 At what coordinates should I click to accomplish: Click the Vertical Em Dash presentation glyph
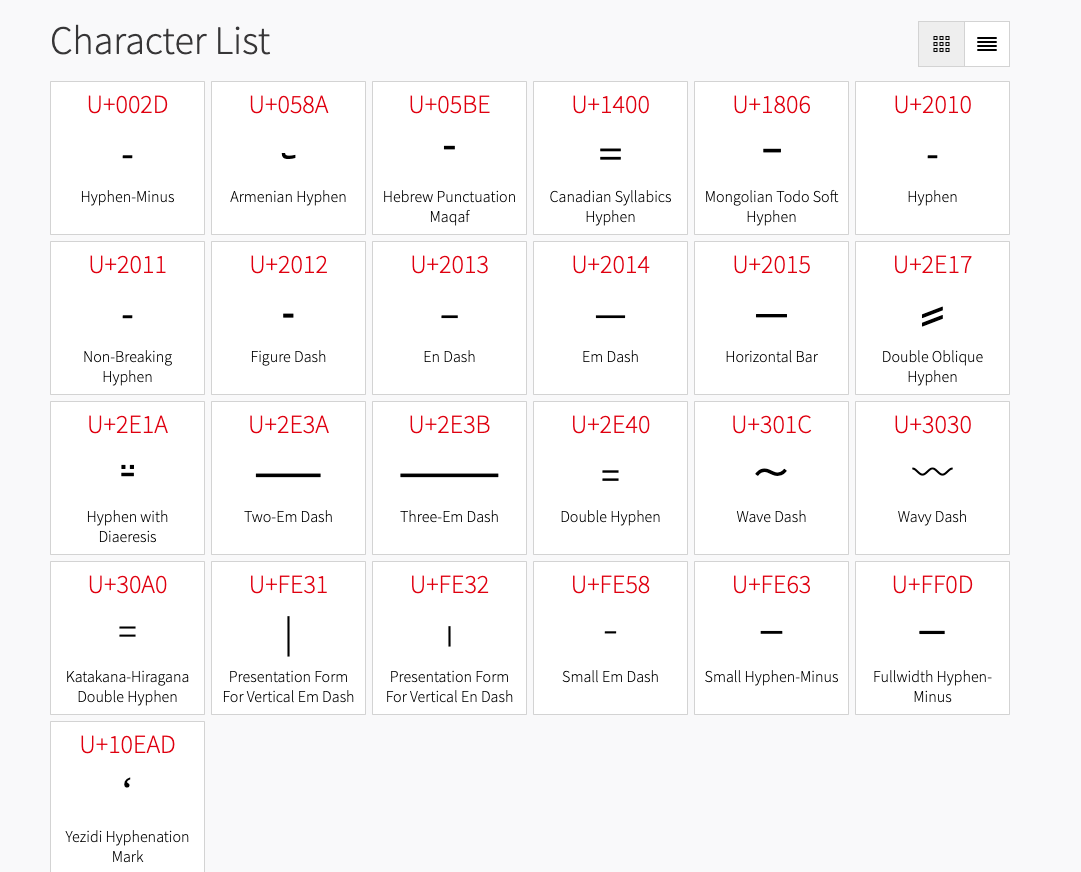pos(288,635)
